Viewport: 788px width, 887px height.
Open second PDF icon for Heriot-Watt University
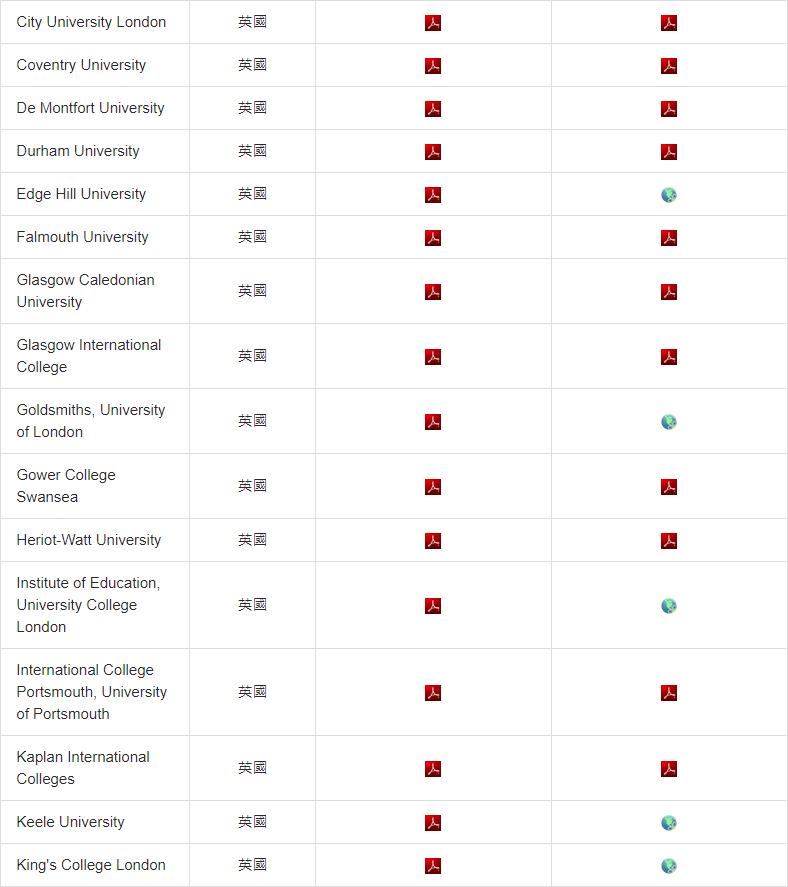point(669,541)
